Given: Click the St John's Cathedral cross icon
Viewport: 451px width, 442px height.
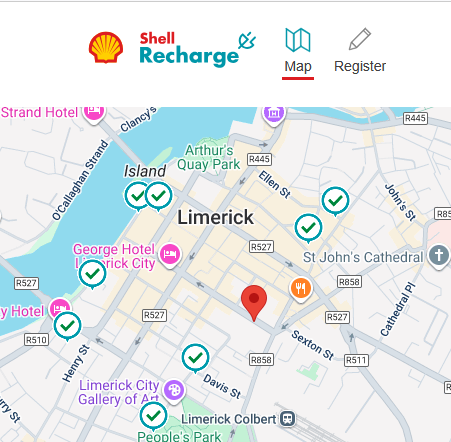Looking at the screenshot, I should [x=439, y=256].
